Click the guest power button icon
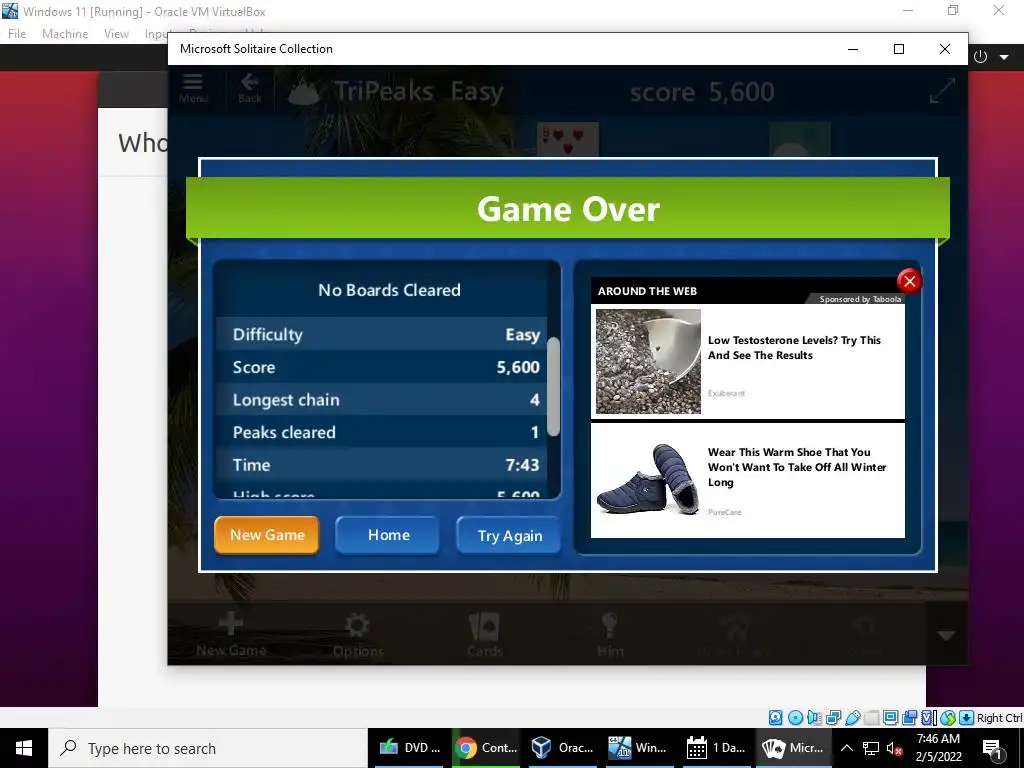This screenshot has height=768, width=1024. (x=980, y=57)
